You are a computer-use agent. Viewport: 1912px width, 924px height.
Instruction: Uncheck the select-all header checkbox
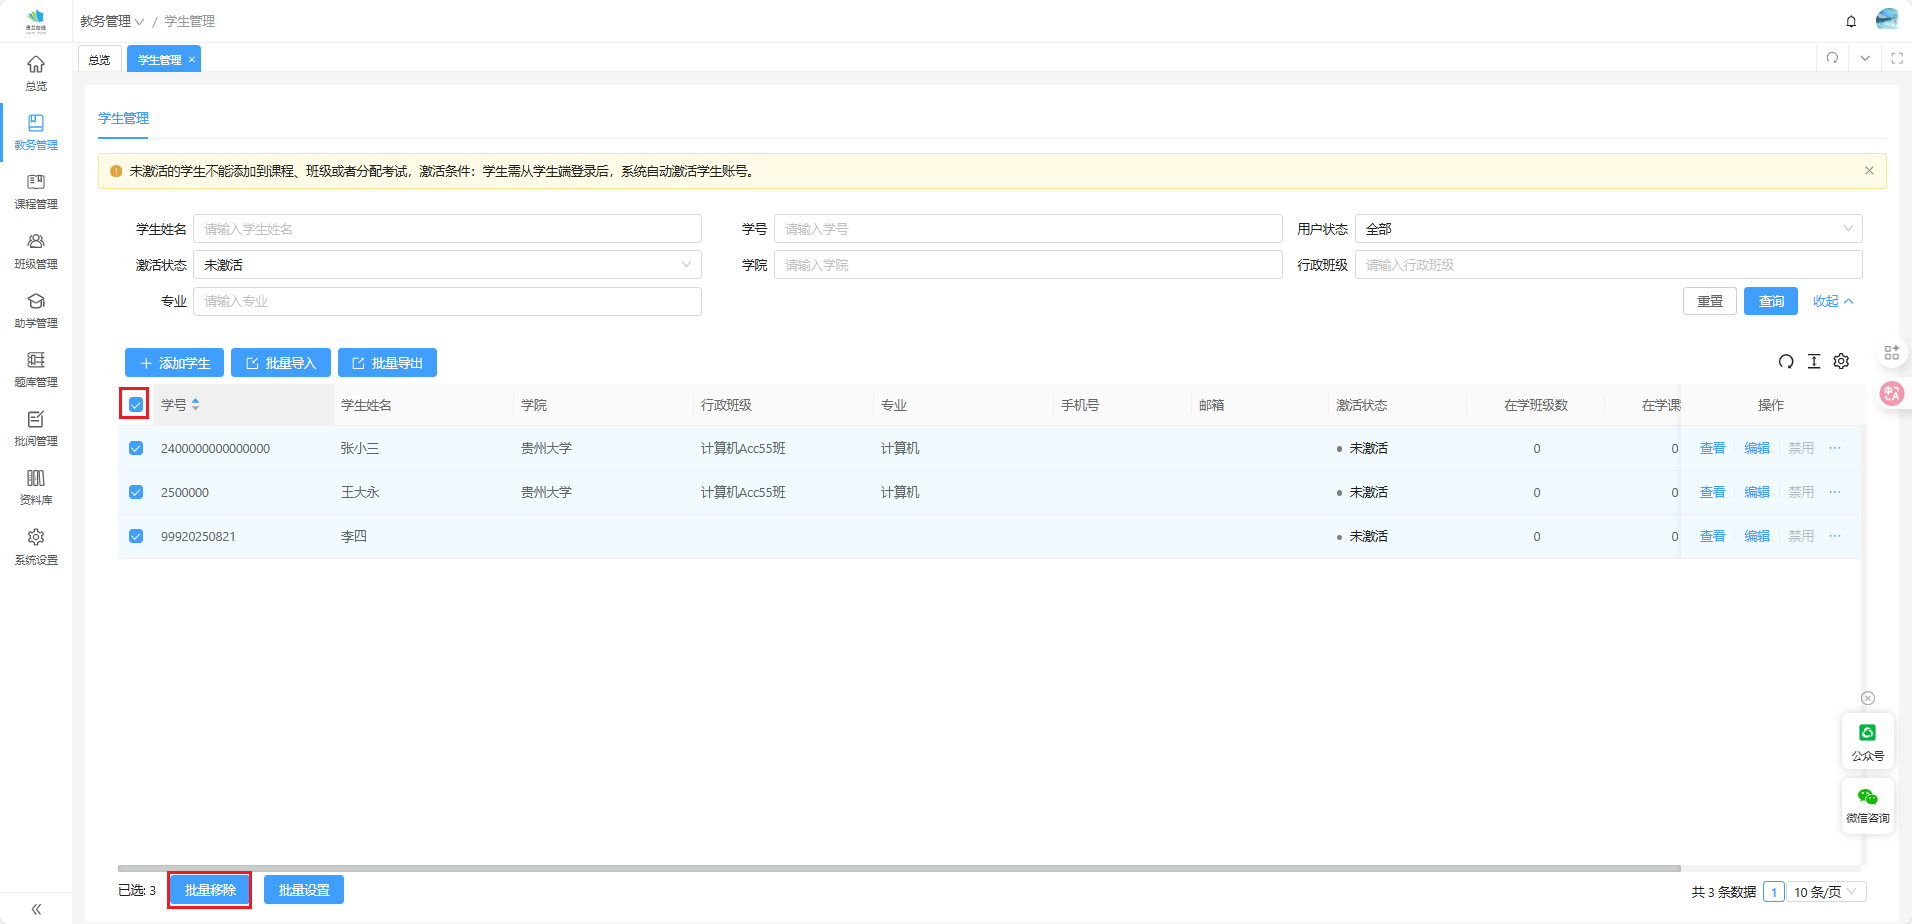[136, 405]
